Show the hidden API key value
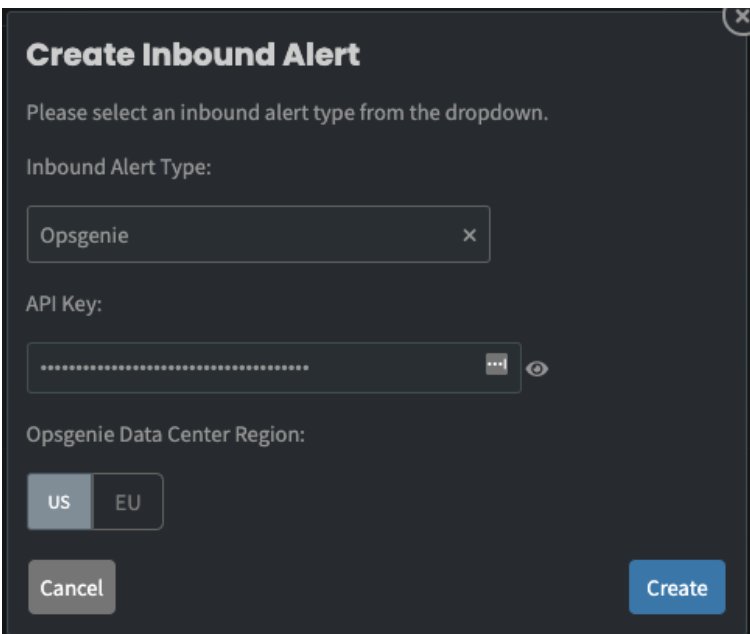 [537, 368]
